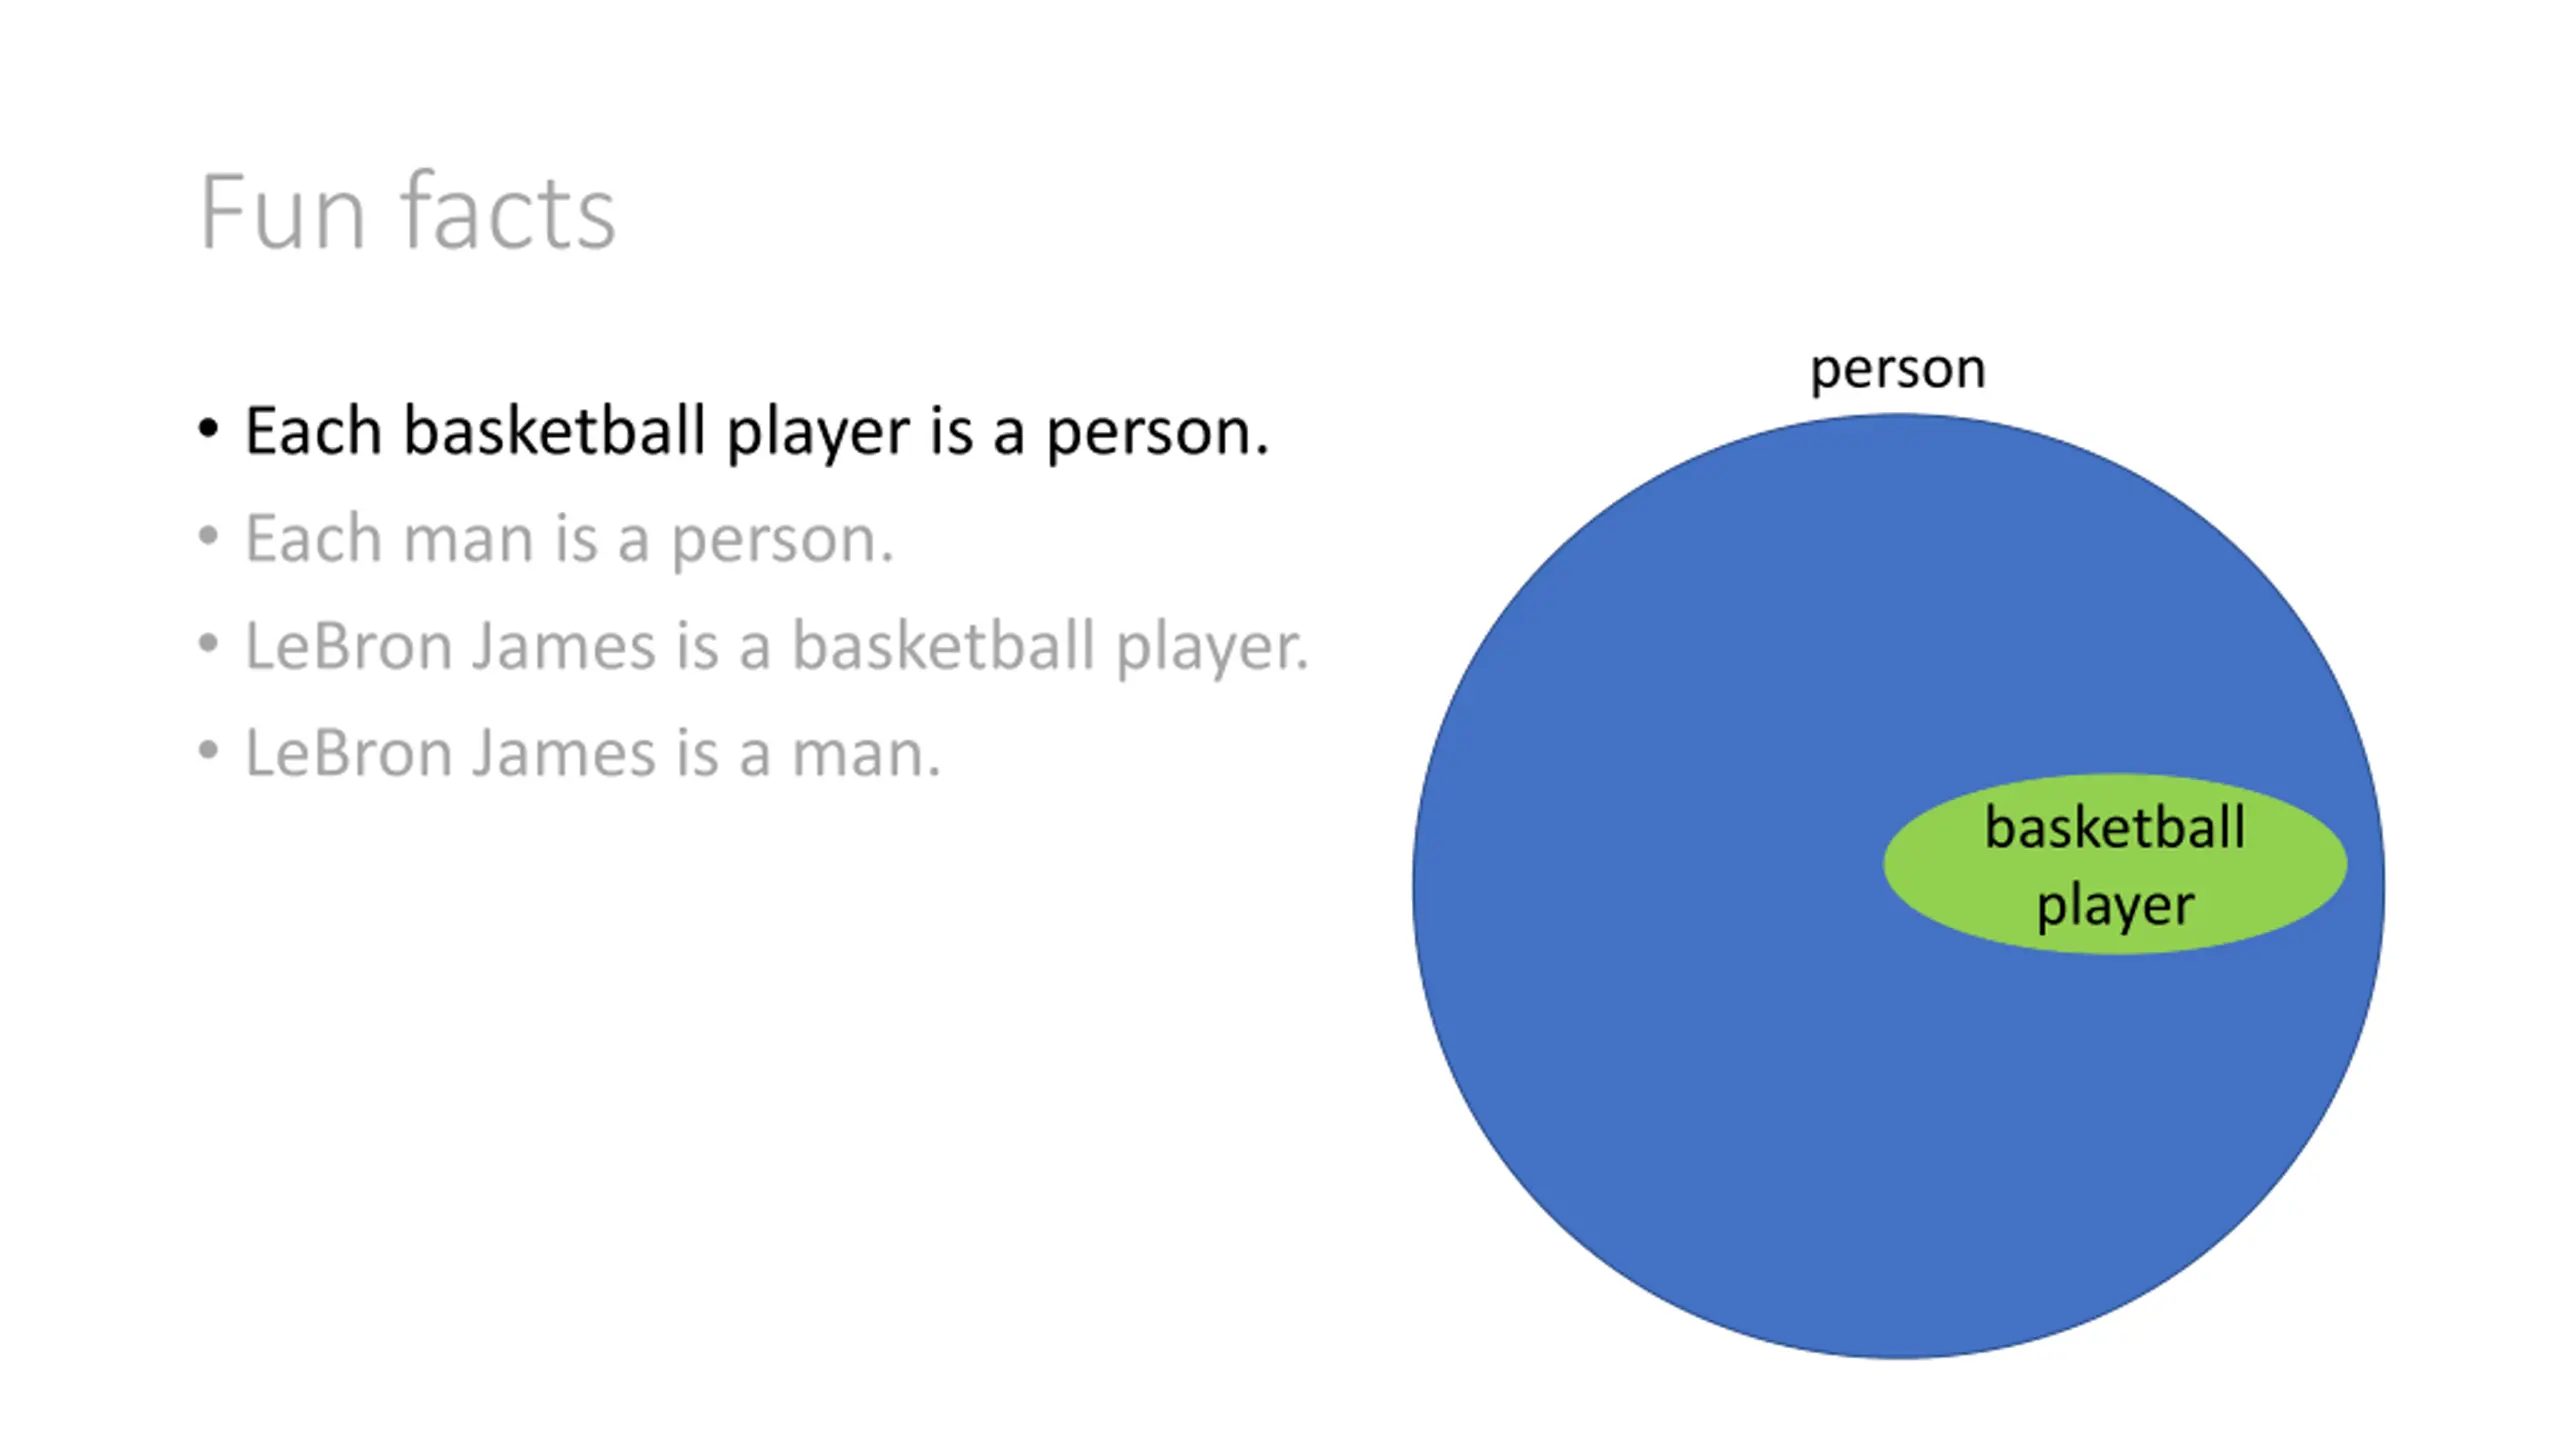Viewport: 2560px width, 1440px height.
Task: Click 'person.' ending the first bullet line
Action: 1158,434
